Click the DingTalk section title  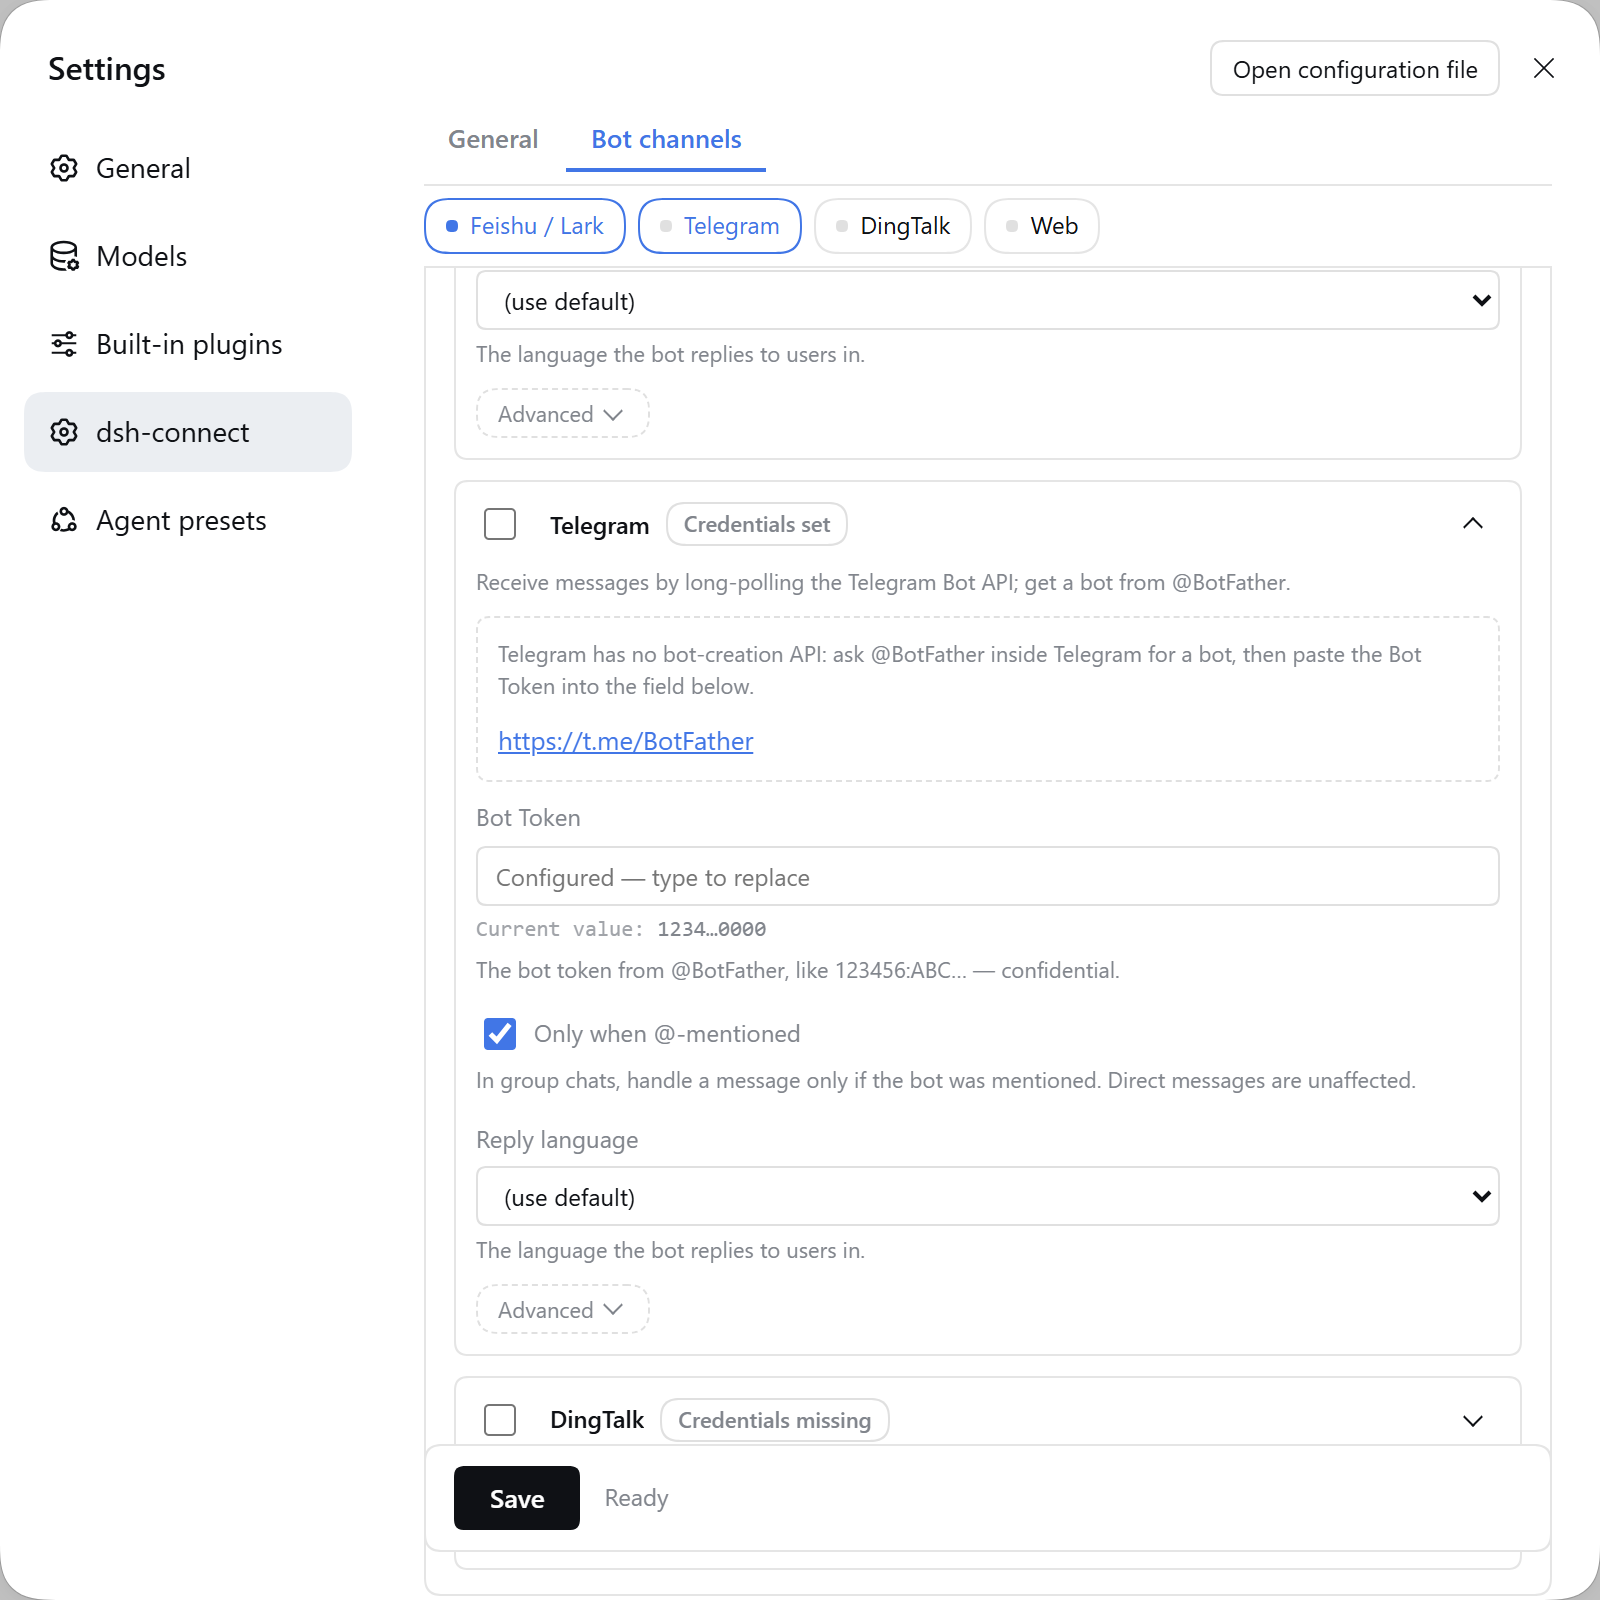tap(597, 1420)
